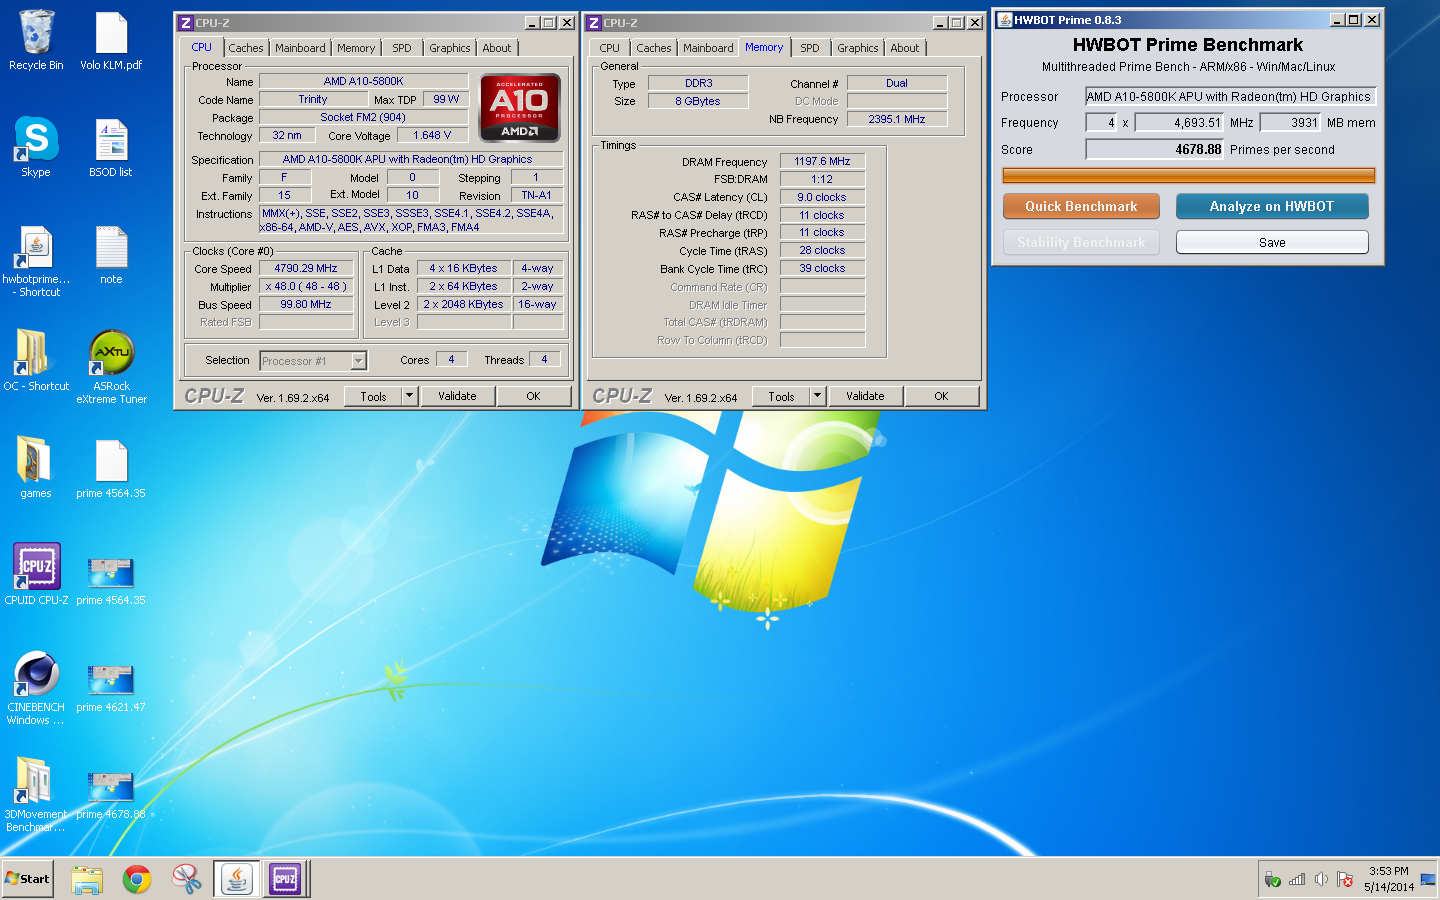1440x900 pixels.
Task: Open the Start menu
Action: 28,879
